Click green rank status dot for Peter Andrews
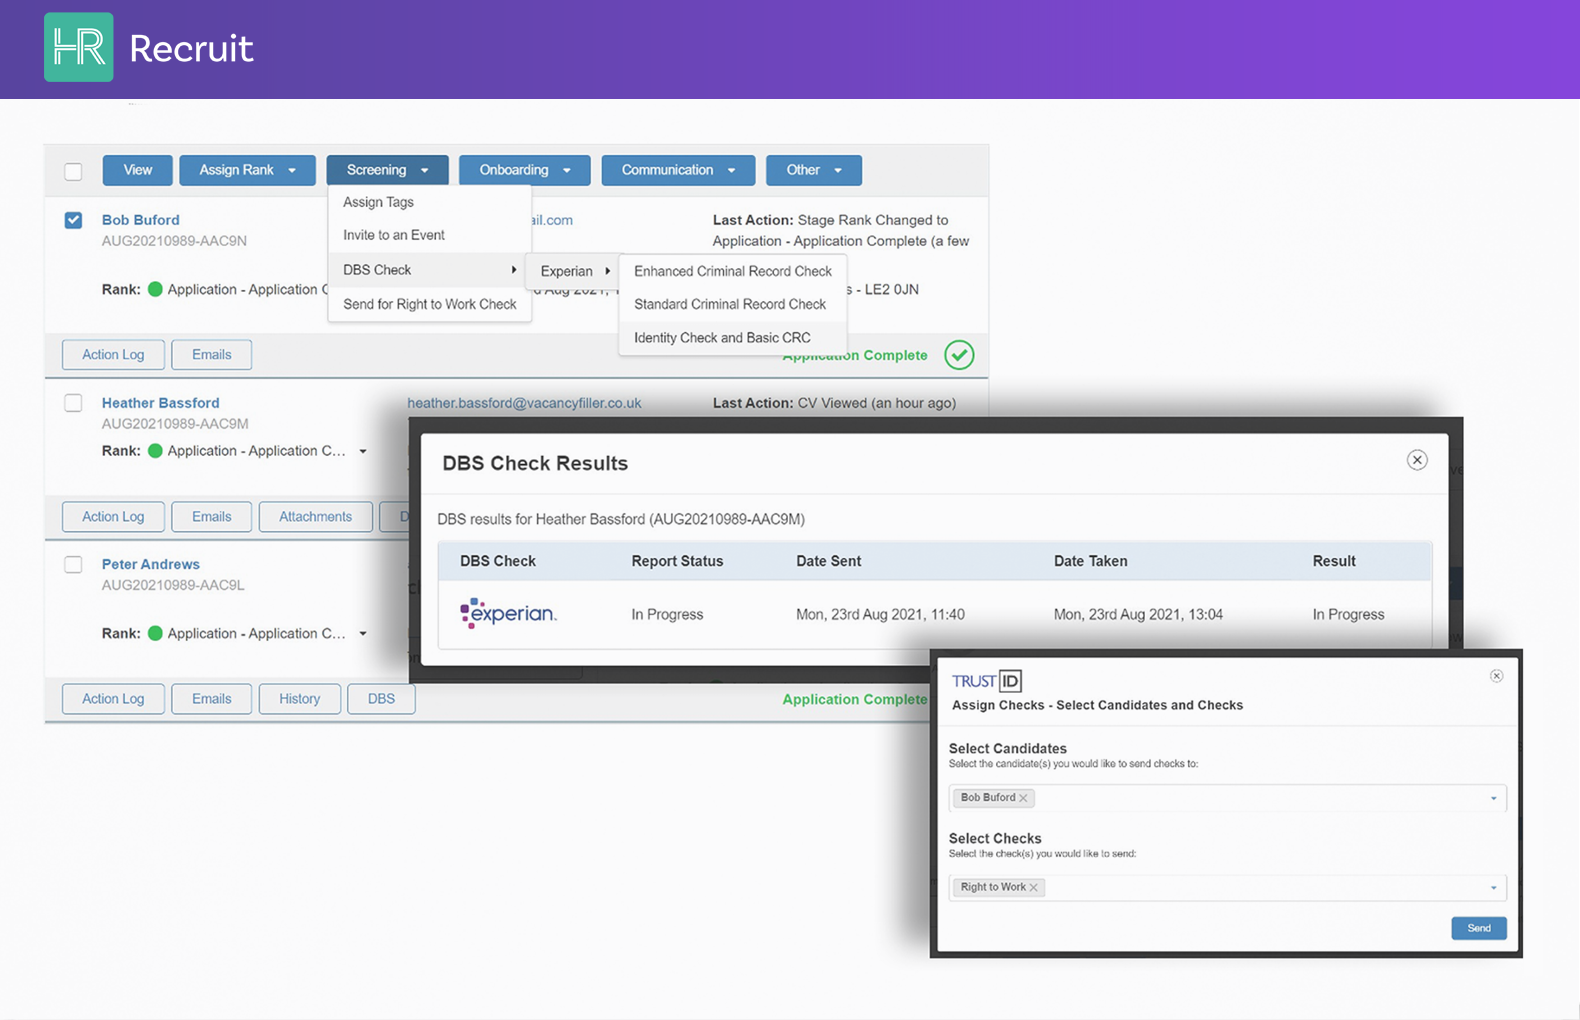 pyautogui.click(x=155, y=633)
